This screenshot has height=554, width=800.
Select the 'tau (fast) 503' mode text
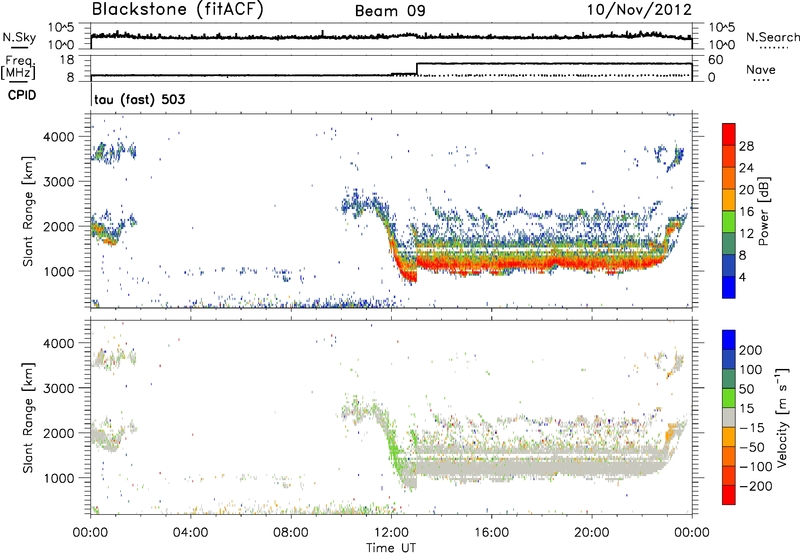pyautogui.click(x=140, y=99)
